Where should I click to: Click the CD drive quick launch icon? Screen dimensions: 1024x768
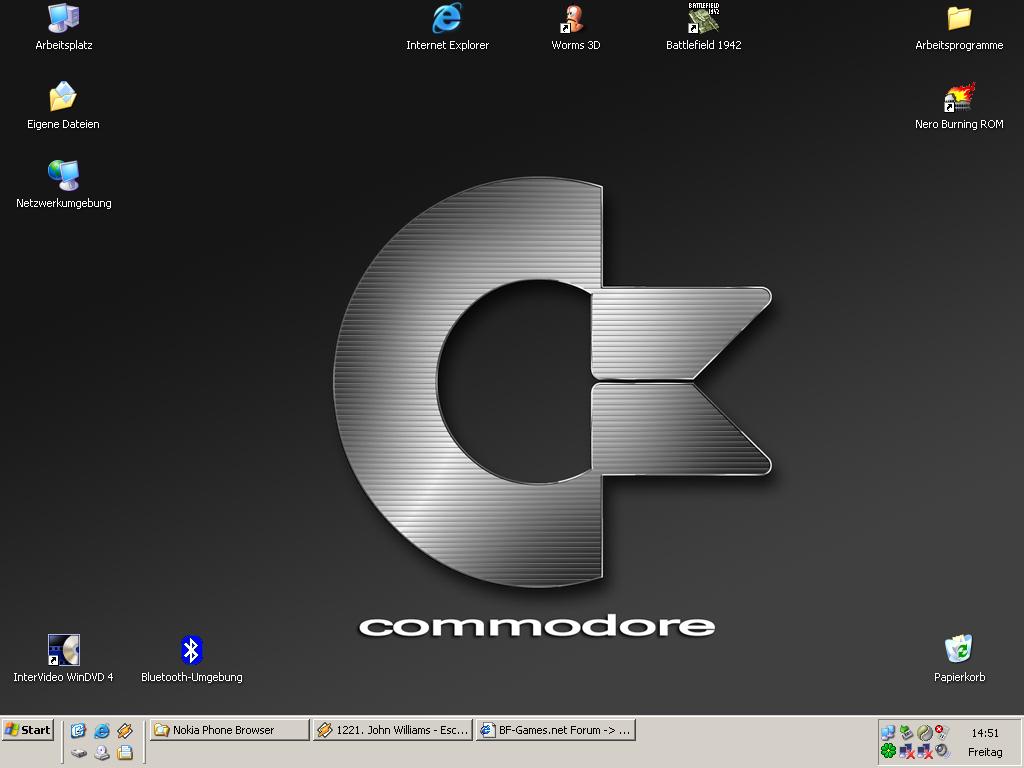point(101,752)
